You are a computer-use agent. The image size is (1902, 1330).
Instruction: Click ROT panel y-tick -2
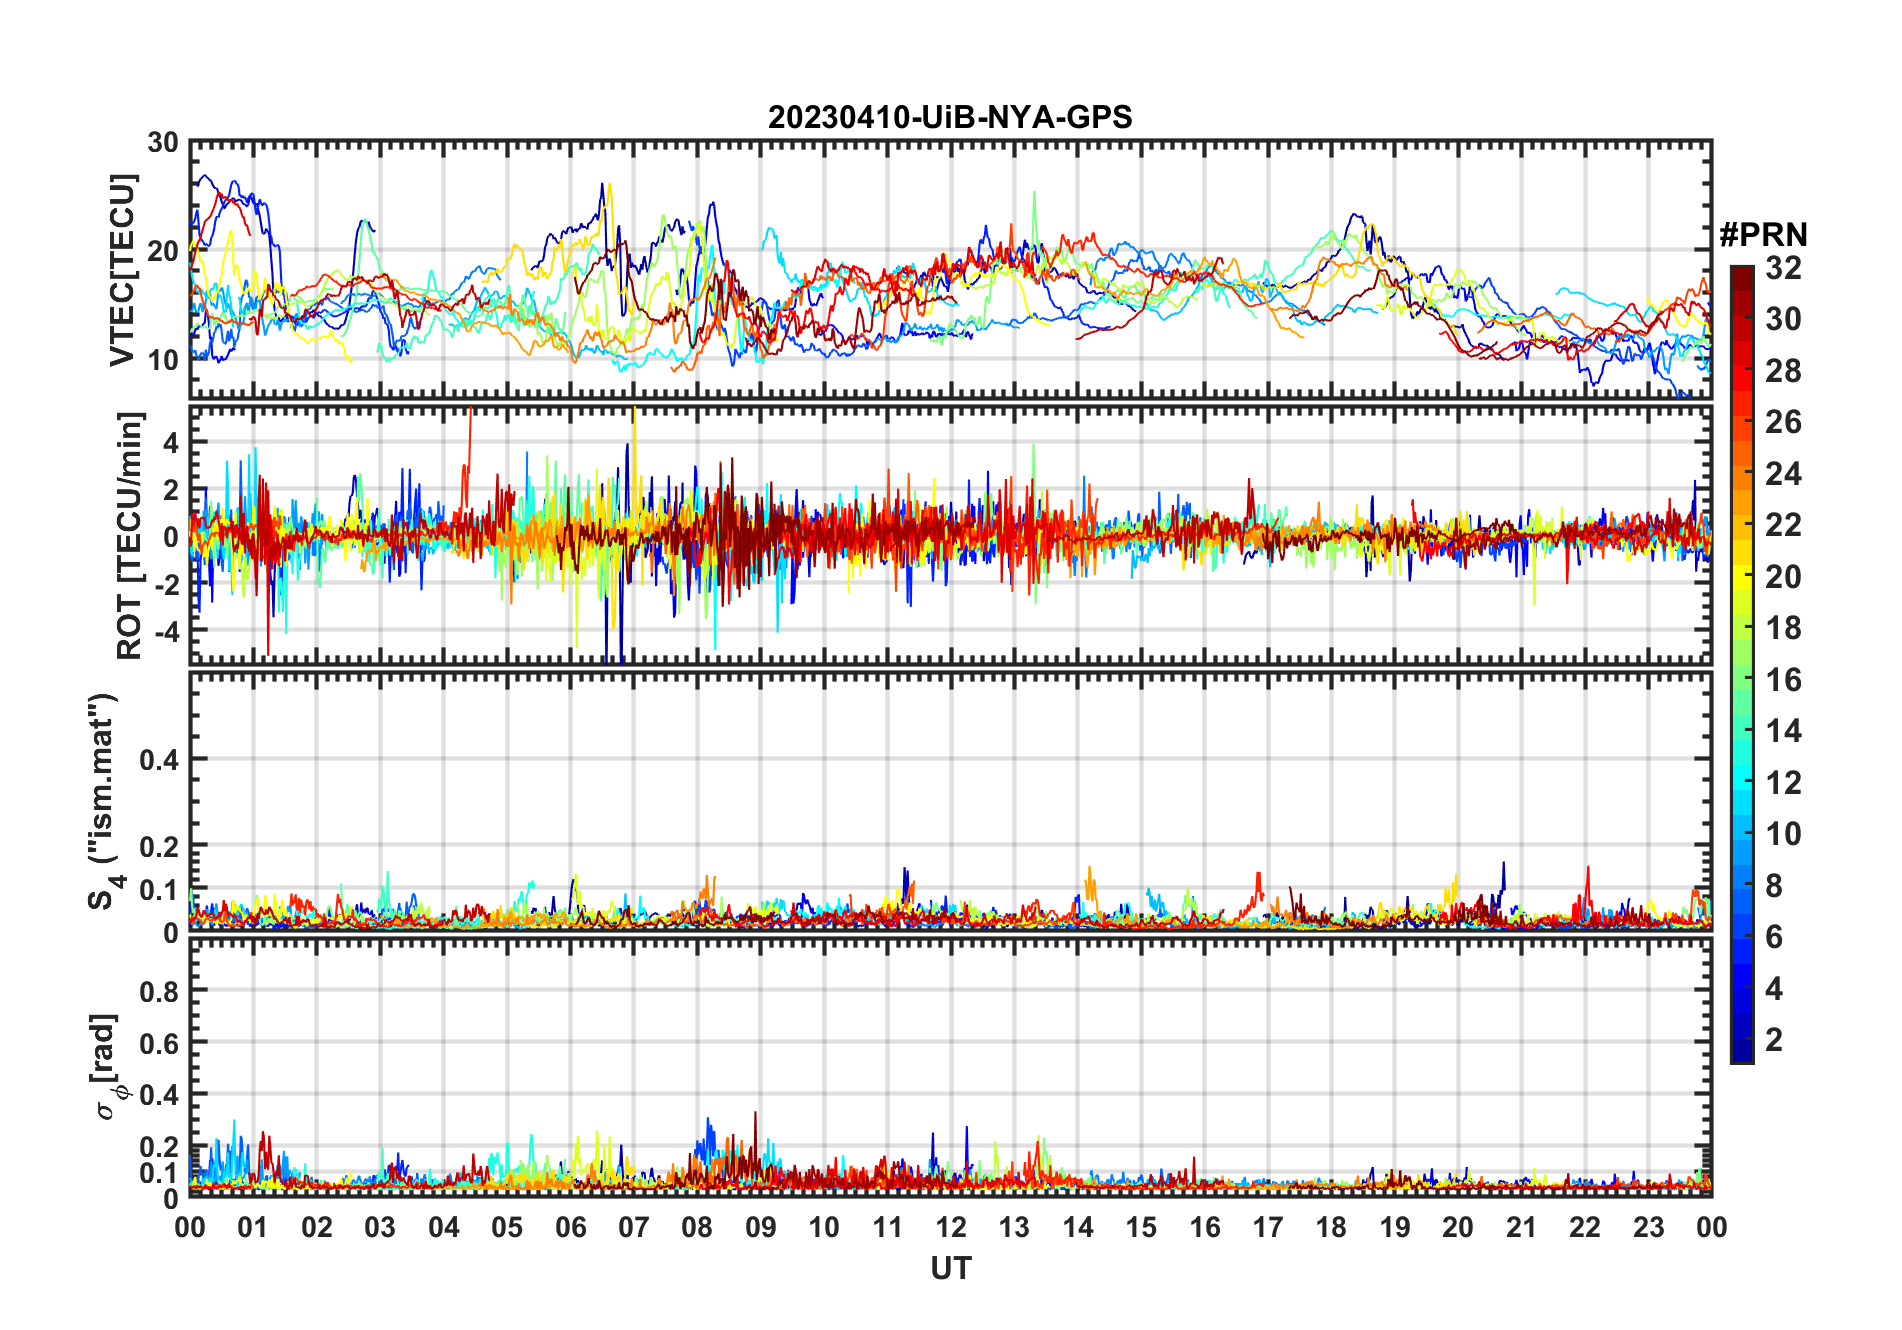coord(167,584)
